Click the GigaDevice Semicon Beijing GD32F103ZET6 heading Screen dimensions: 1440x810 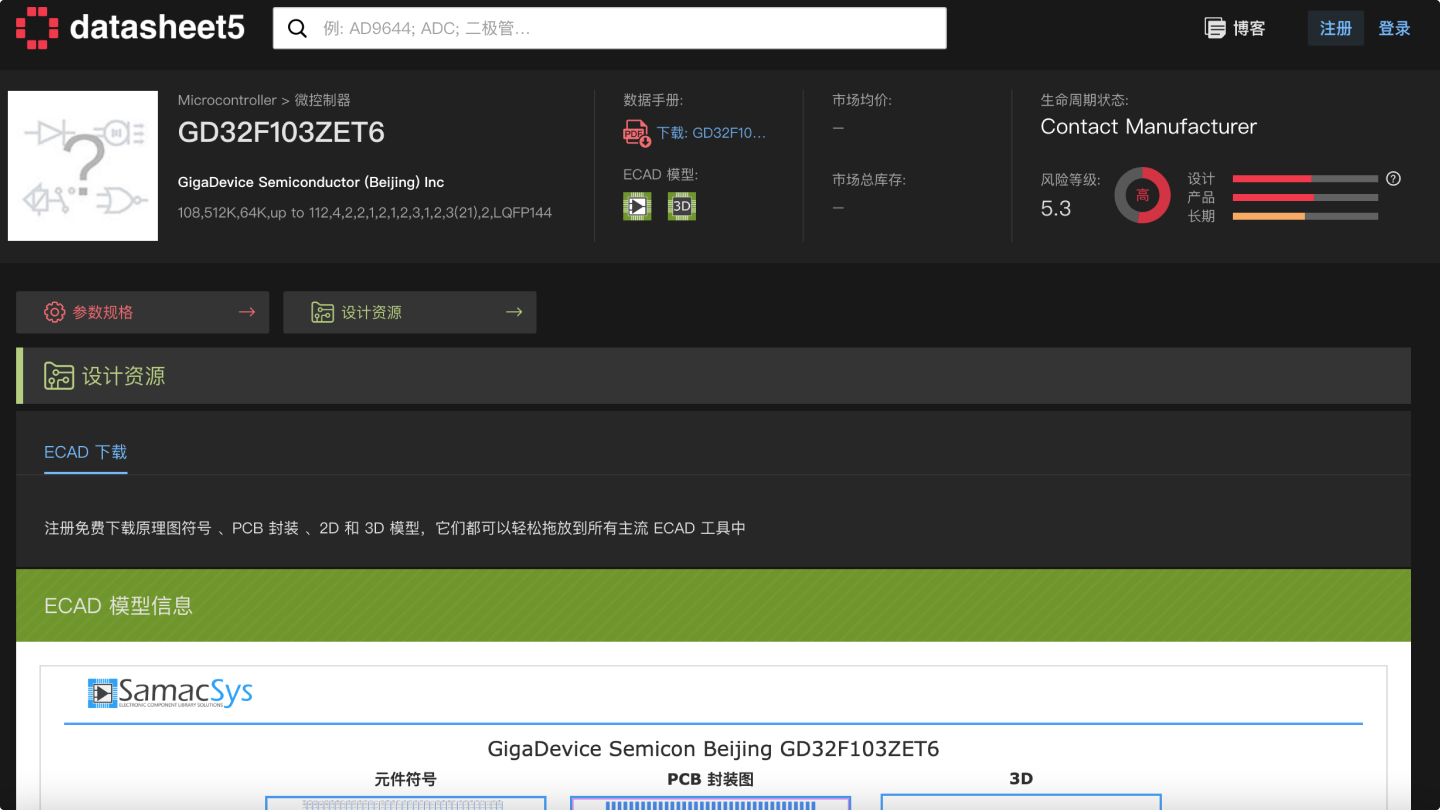tap(713, 748)
